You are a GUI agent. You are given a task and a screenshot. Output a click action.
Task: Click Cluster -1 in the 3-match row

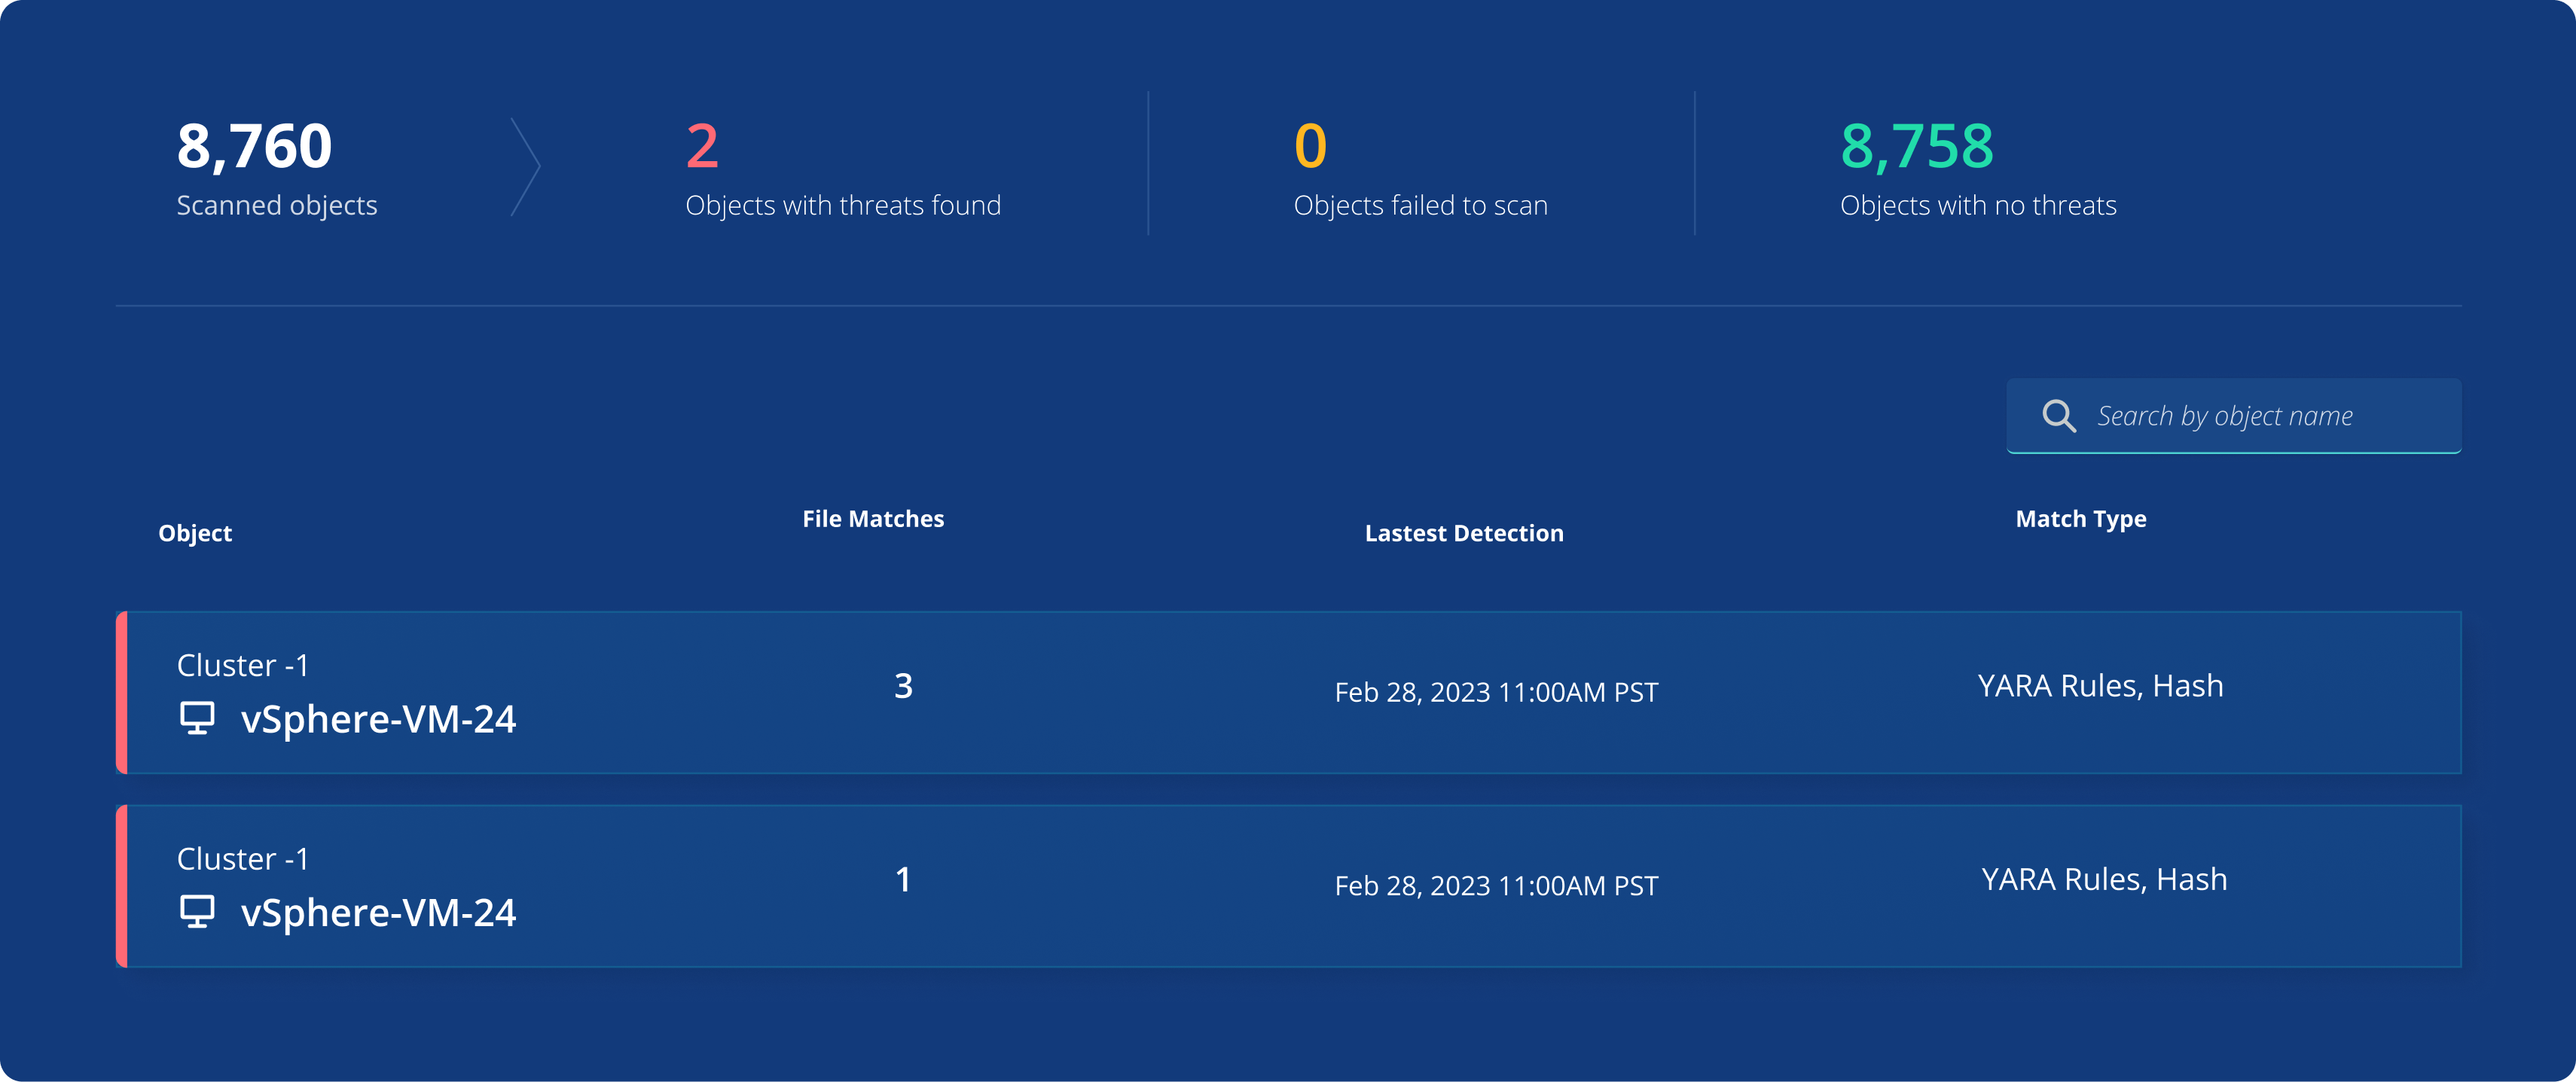(x=243, y=665)
